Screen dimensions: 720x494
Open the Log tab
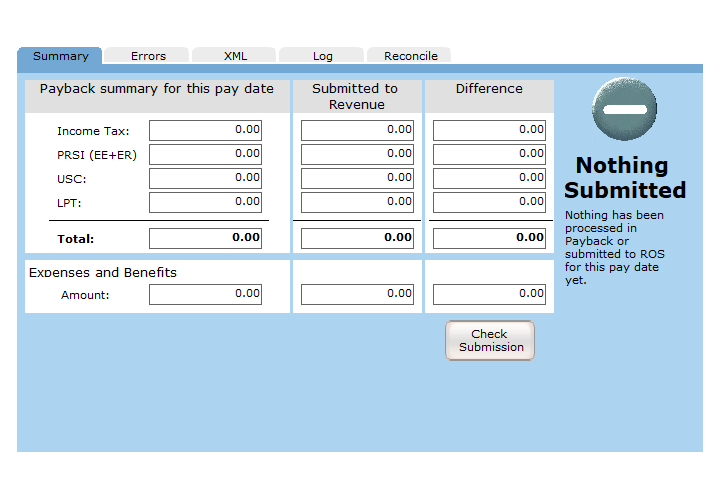(x=322, y=56)
